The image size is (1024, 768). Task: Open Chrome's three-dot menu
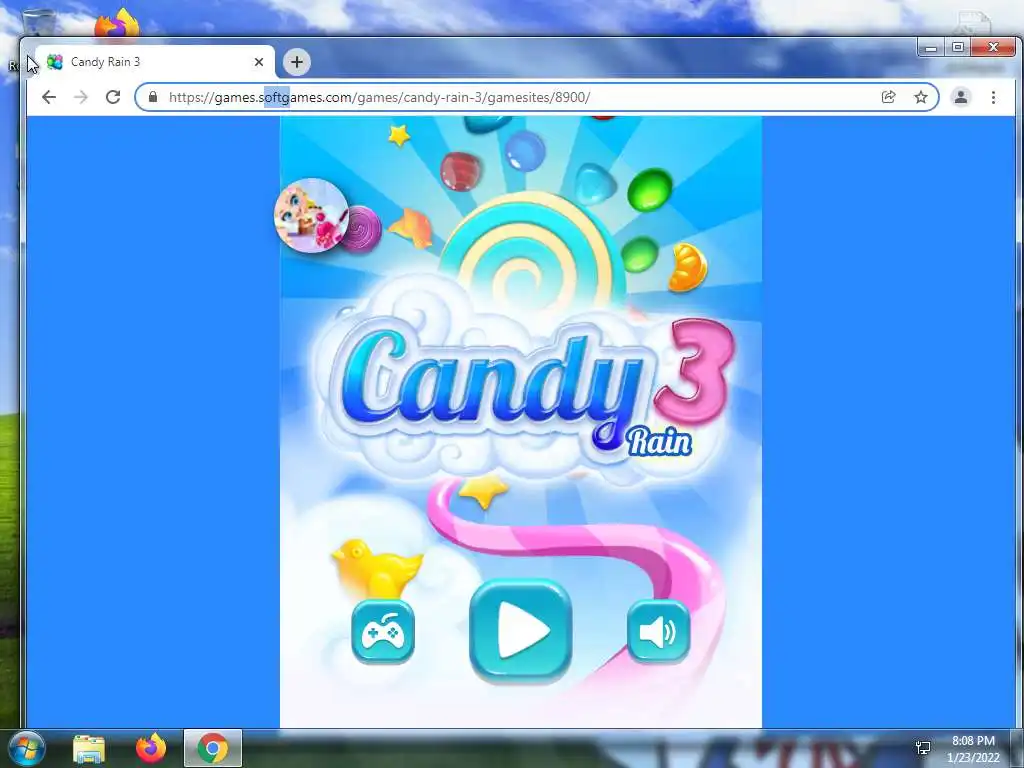coord(993,97)
